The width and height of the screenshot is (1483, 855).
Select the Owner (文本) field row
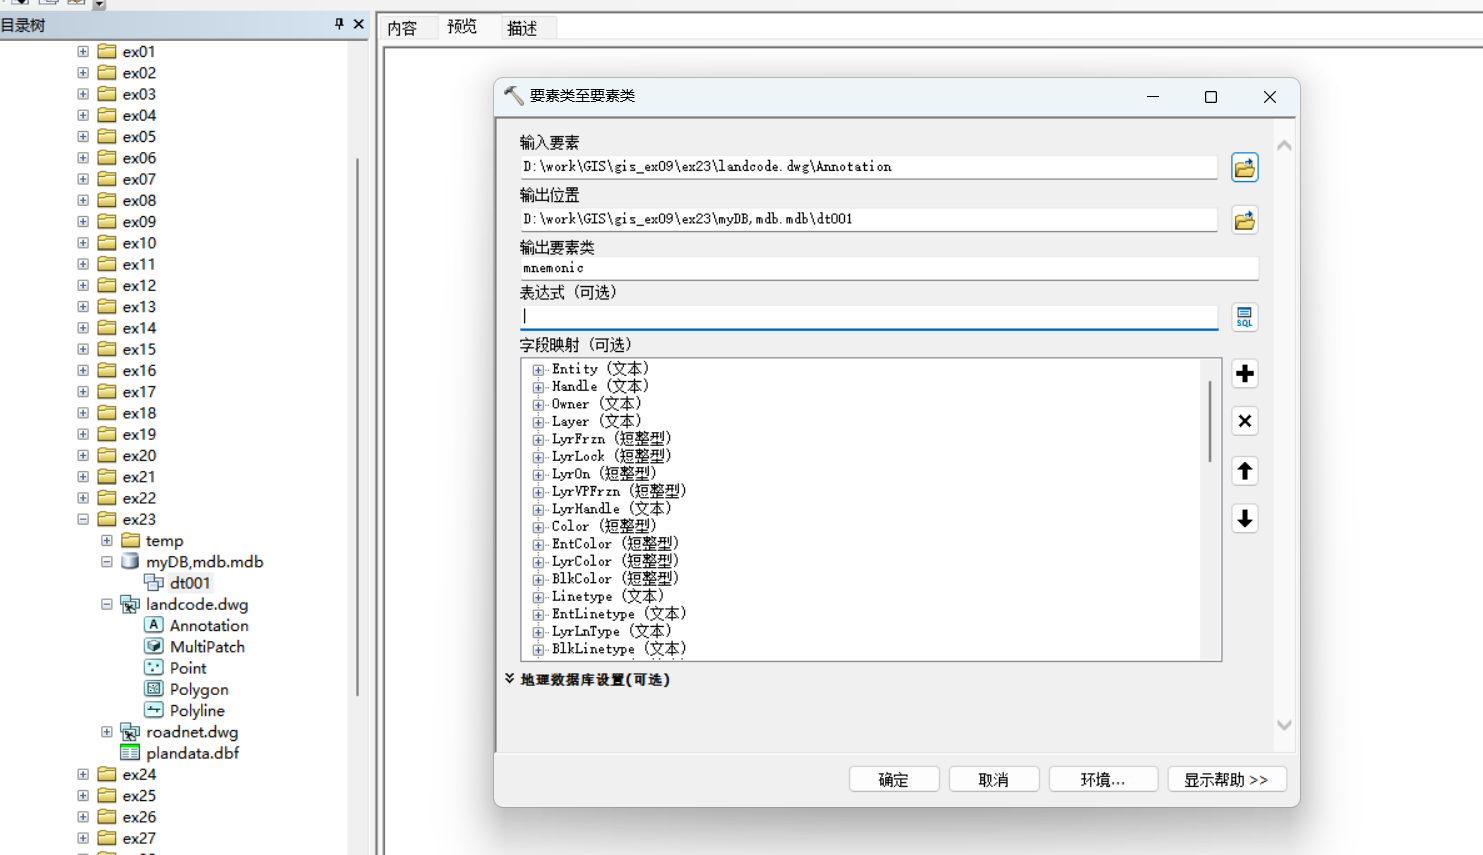(x=596, y=404)
